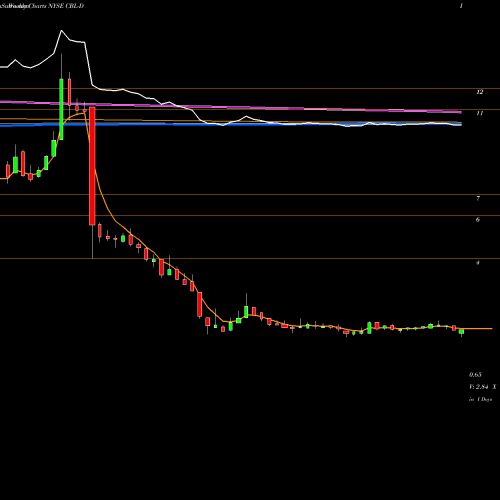This screenshot has width=500, height=500.
Task: Click the last green candle at chart end
Action: tap(461, 332)
